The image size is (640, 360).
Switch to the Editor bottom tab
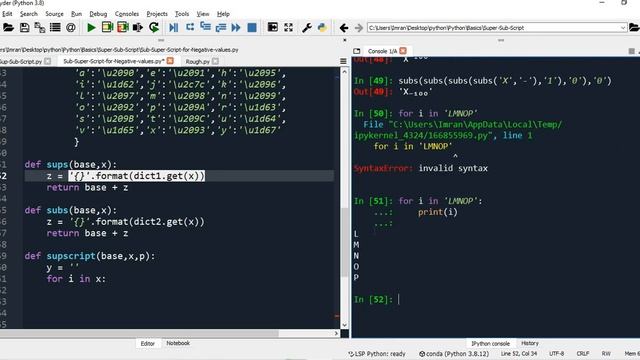point(147,344)
